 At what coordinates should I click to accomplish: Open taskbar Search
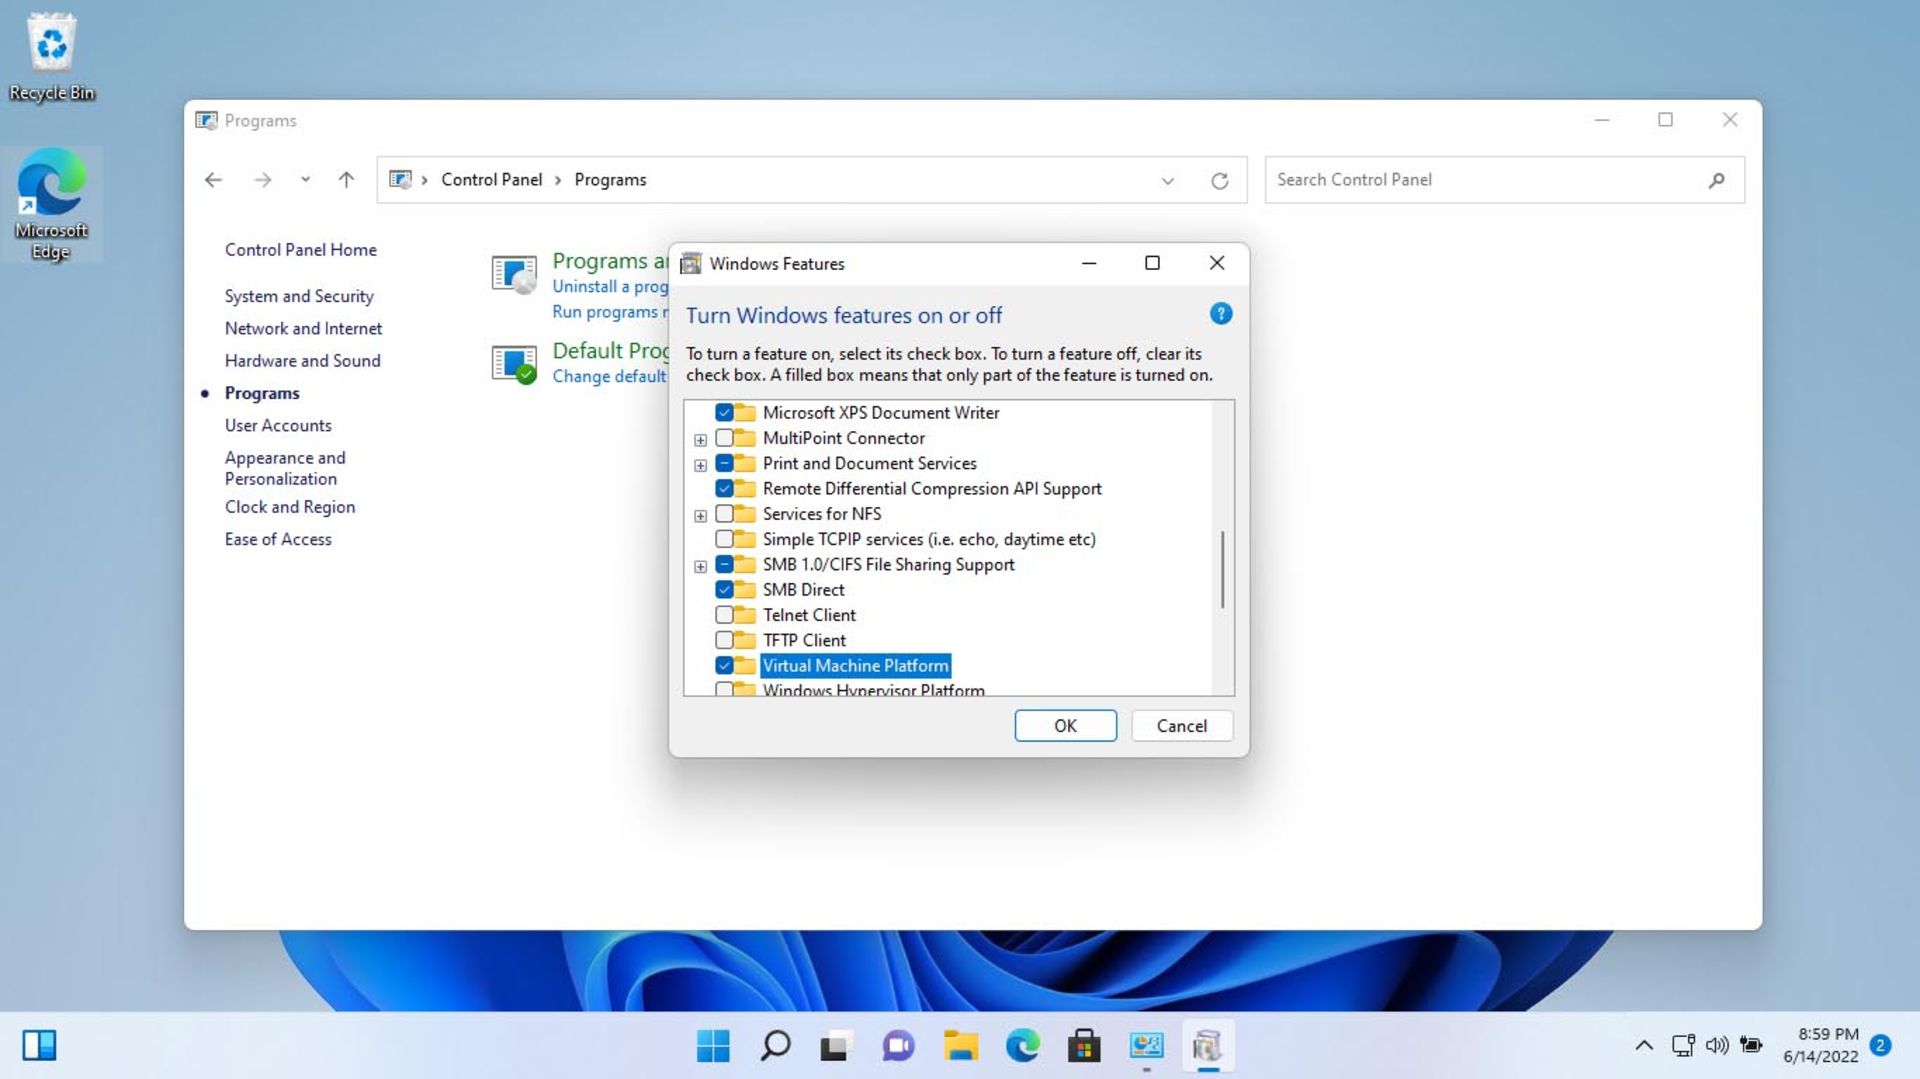(x=775, y=1046)
